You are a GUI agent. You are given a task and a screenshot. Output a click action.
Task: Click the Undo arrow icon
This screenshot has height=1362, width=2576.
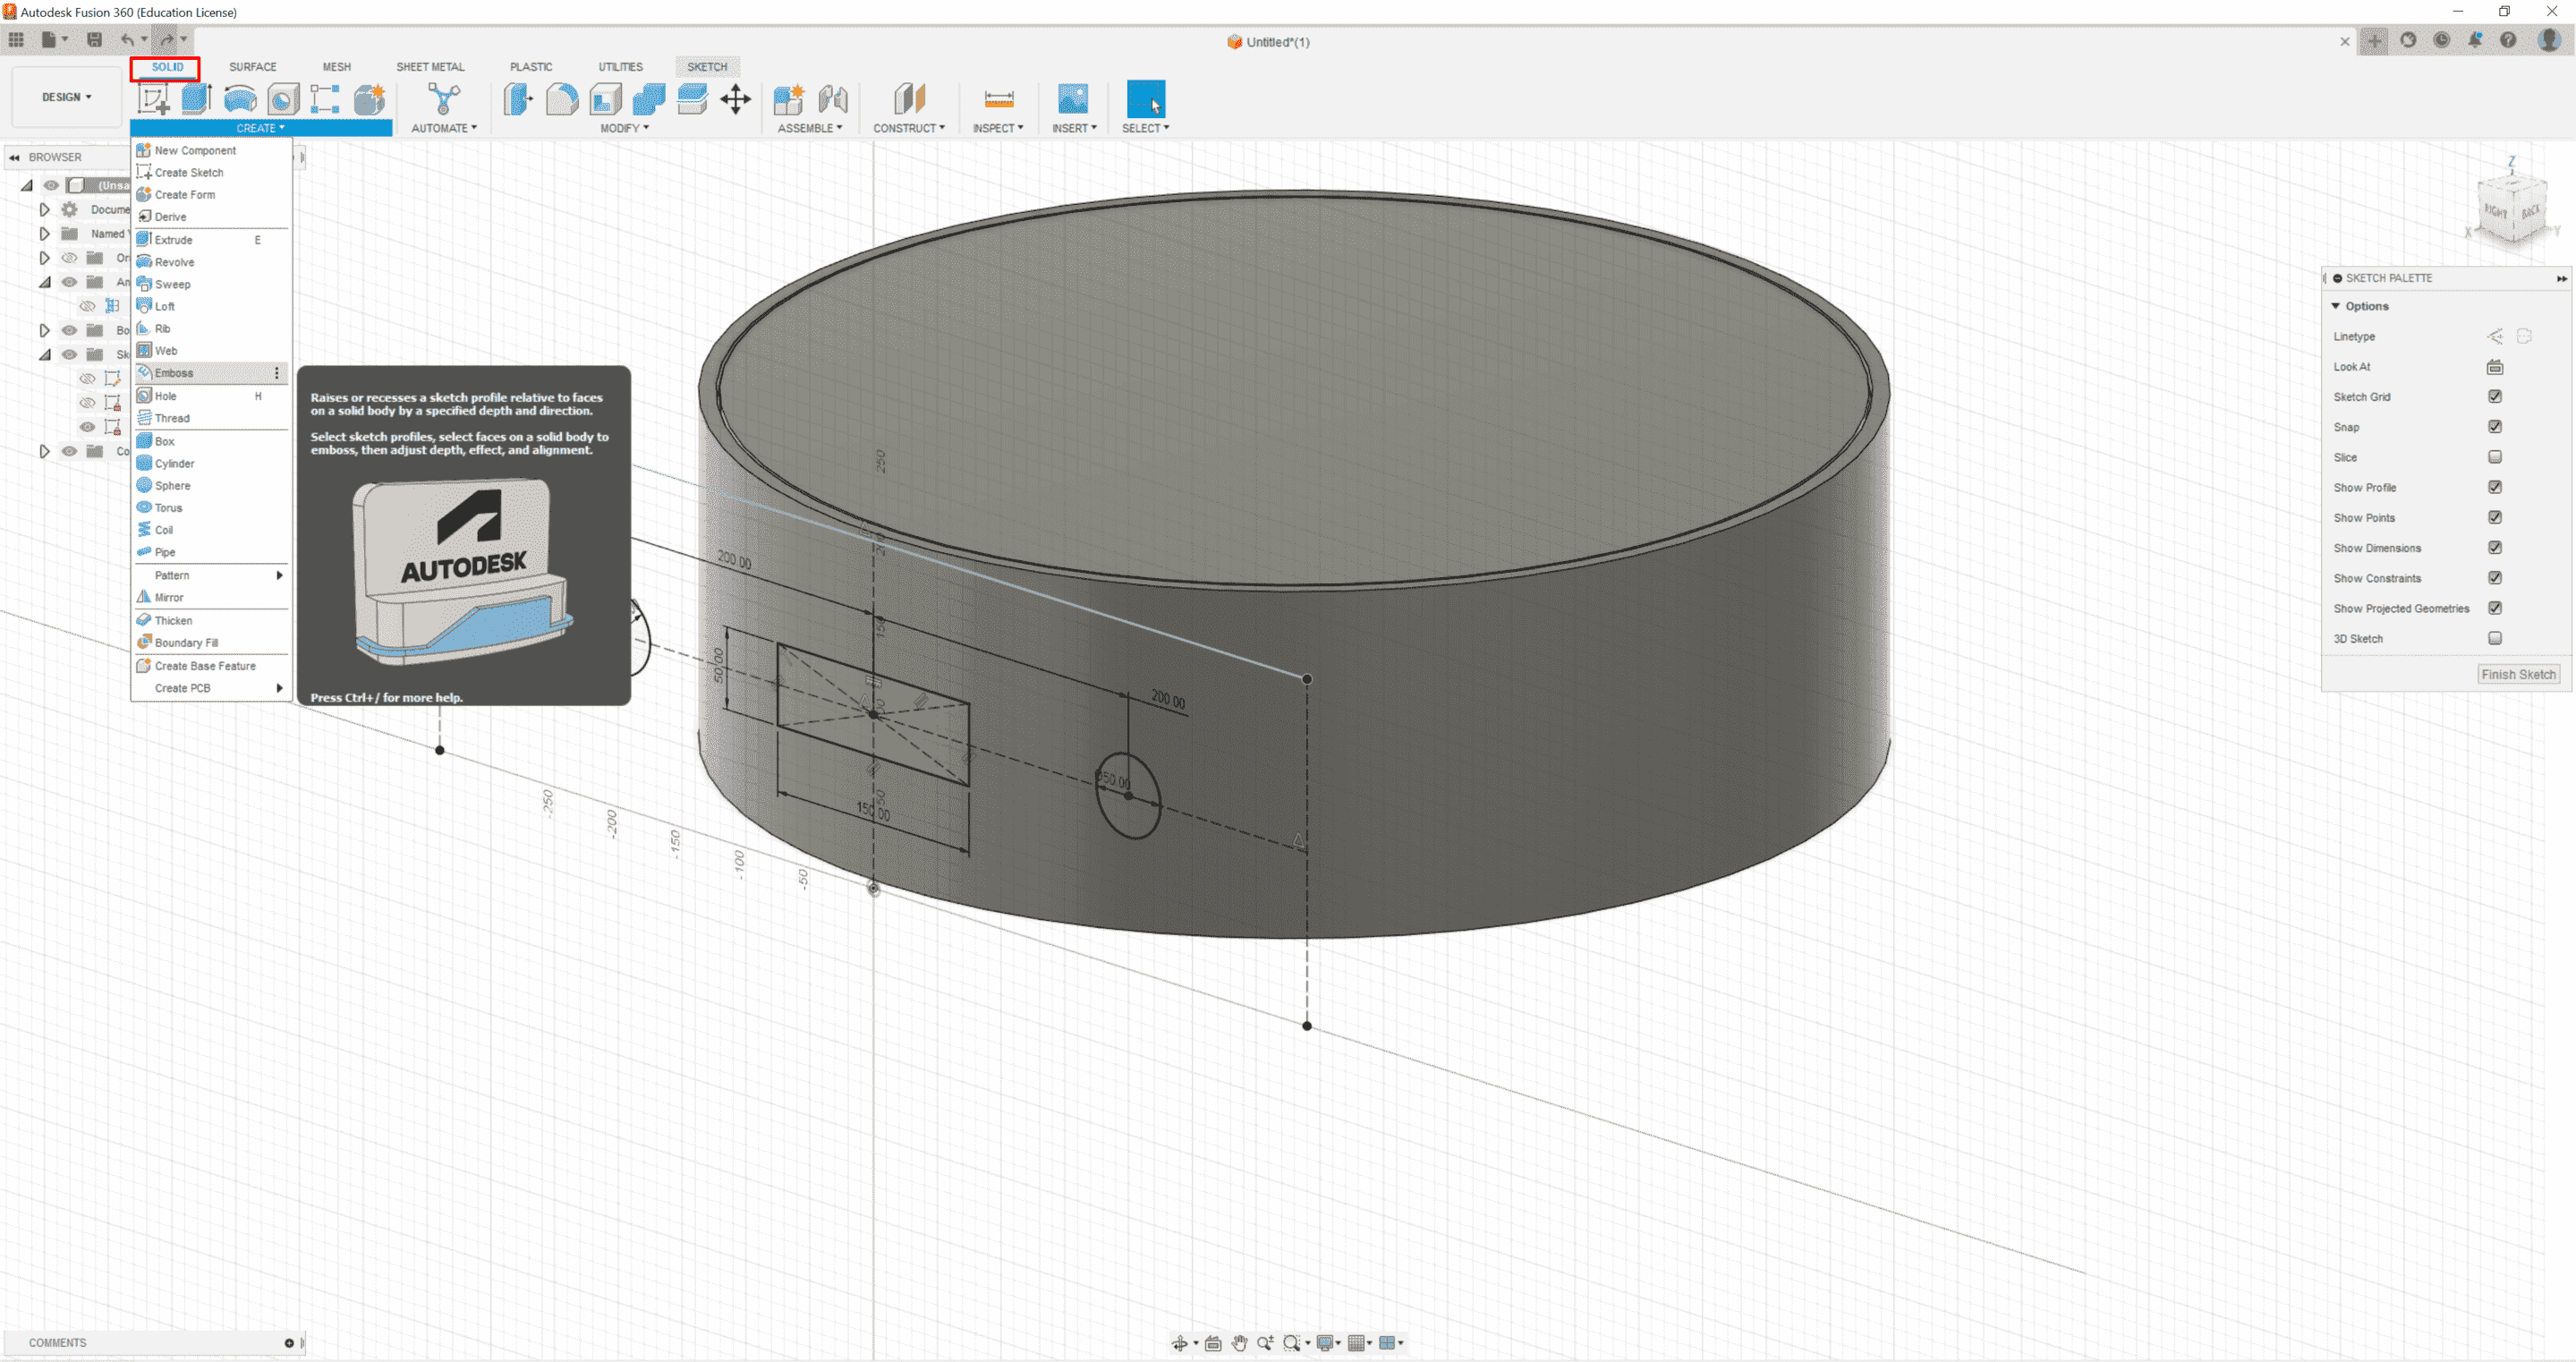point(127,40)
